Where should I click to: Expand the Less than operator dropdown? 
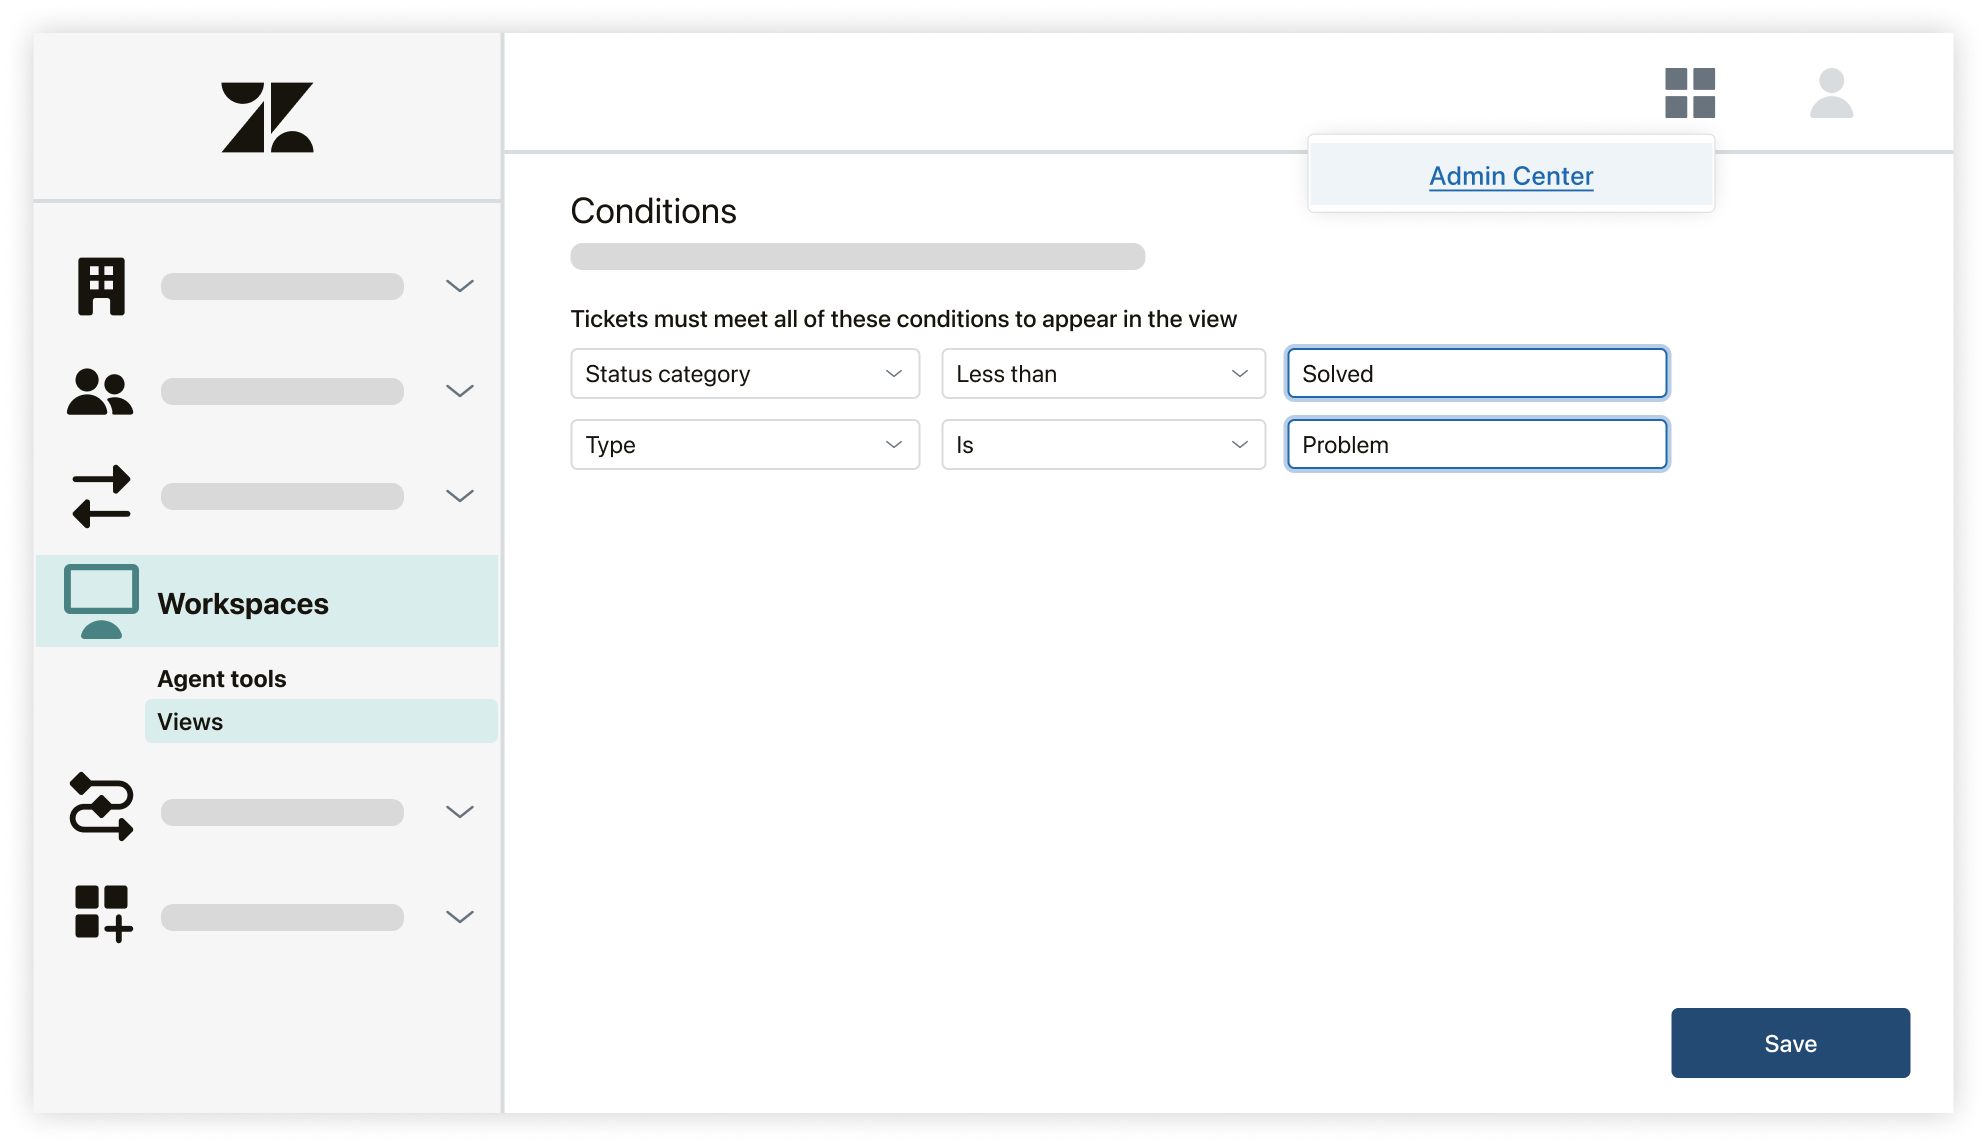click(1101, 374)
